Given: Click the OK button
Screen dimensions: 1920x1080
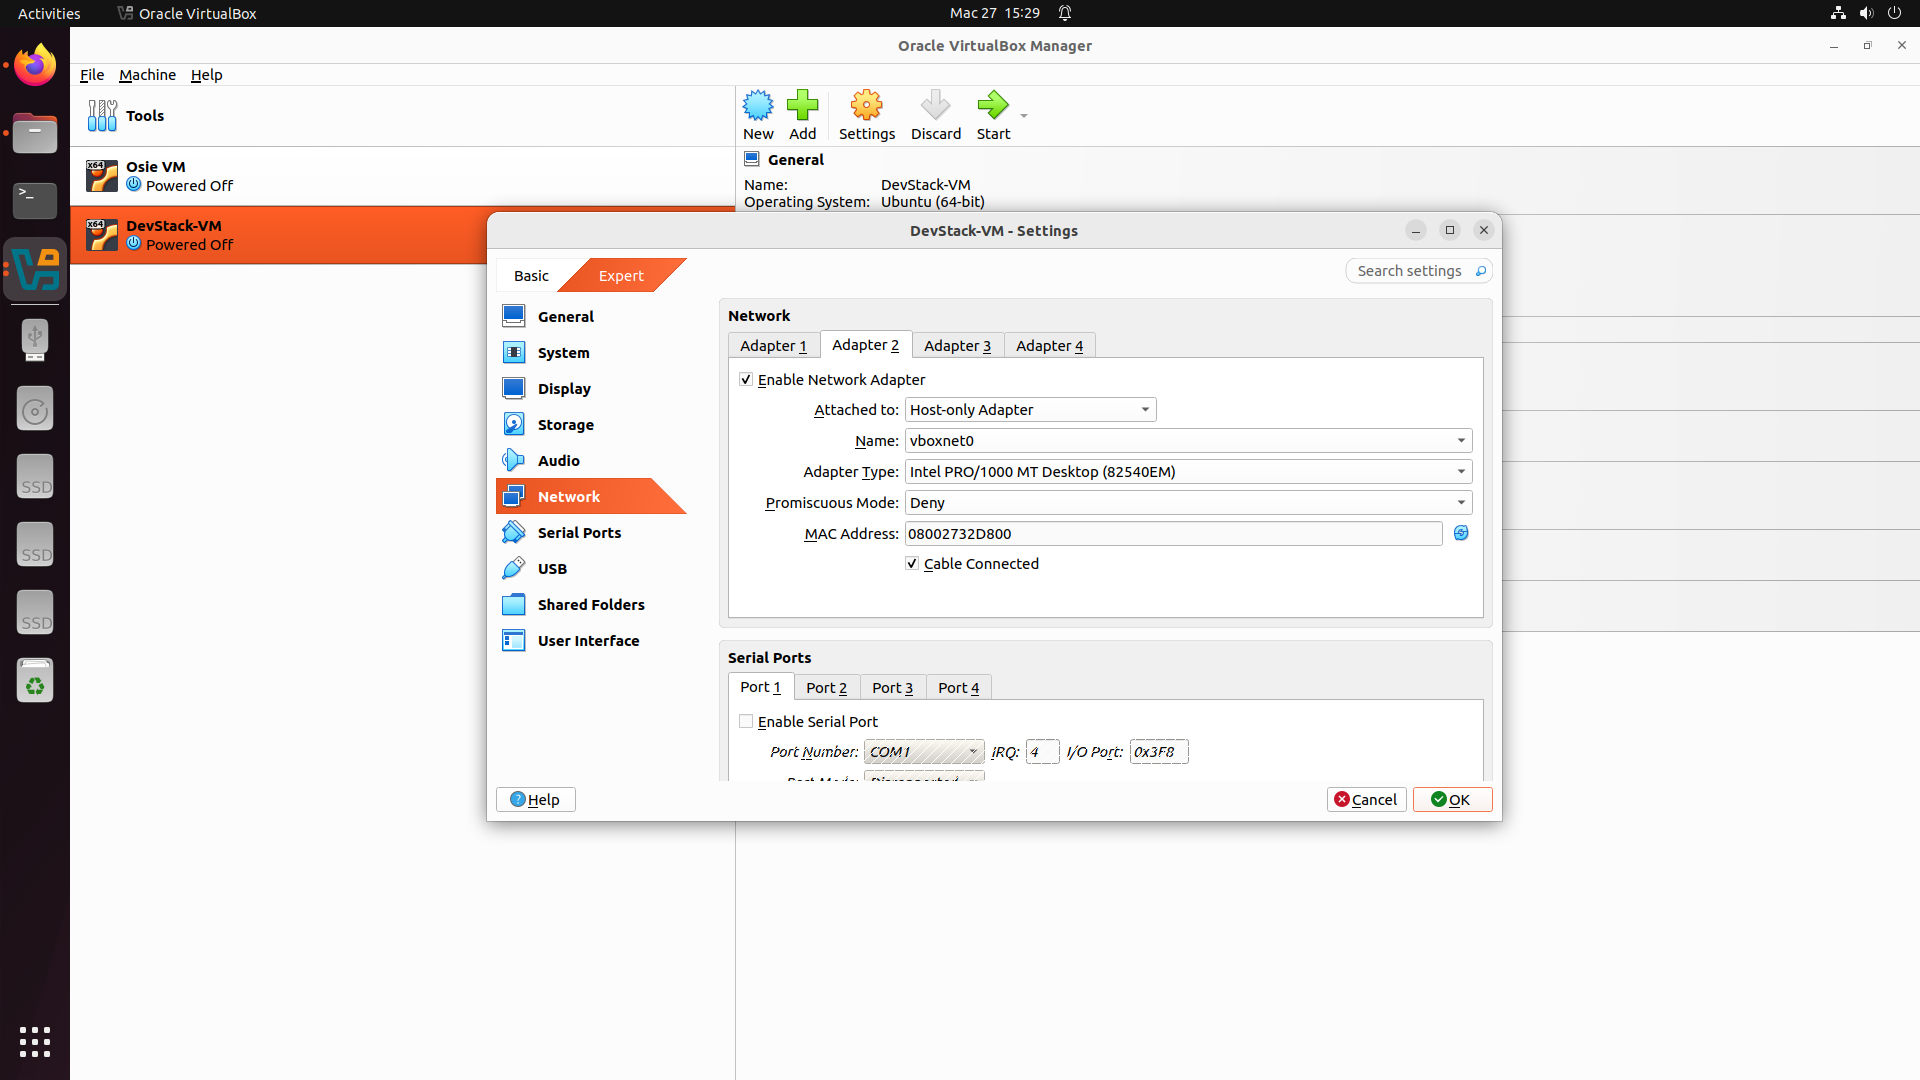Looking at the screenshot, I should pyautogui.click(x=1452, y=799).
